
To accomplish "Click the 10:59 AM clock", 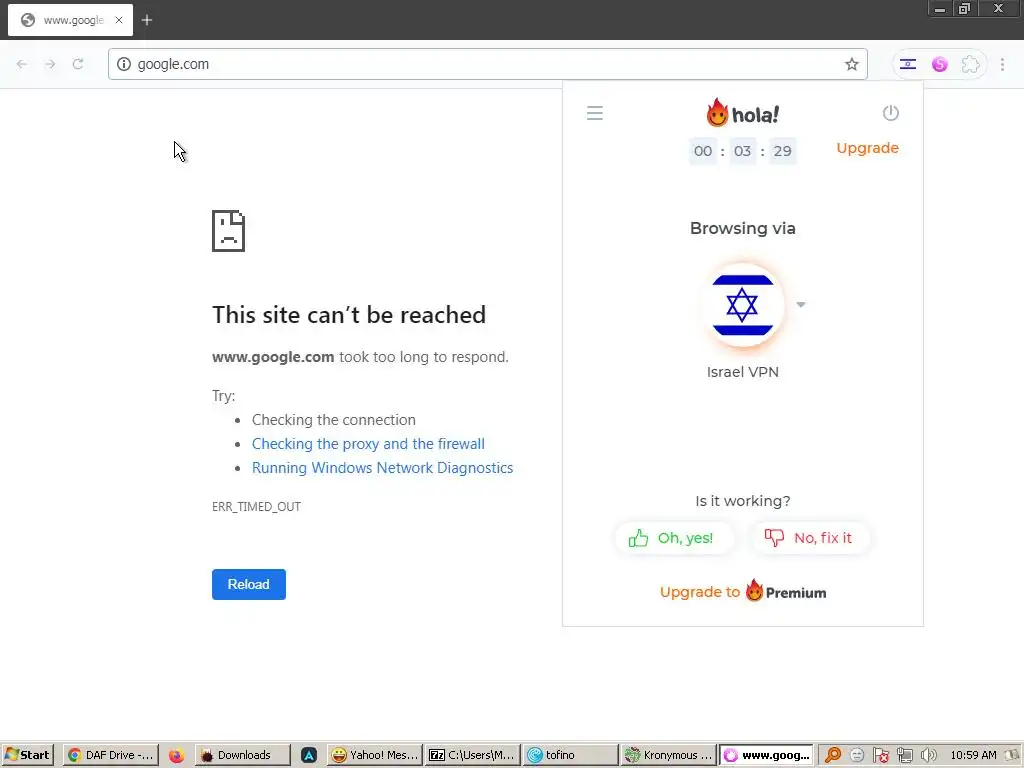I will tap(973, 755).
